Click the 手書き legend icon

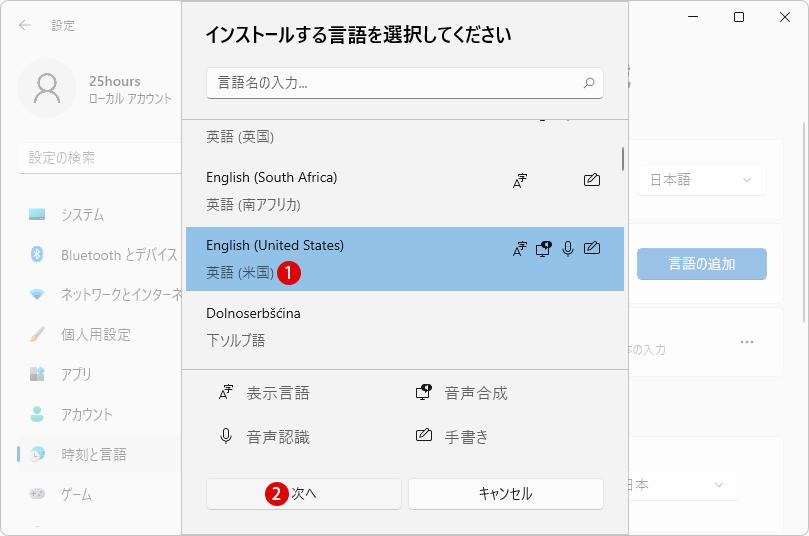point(424,435)
